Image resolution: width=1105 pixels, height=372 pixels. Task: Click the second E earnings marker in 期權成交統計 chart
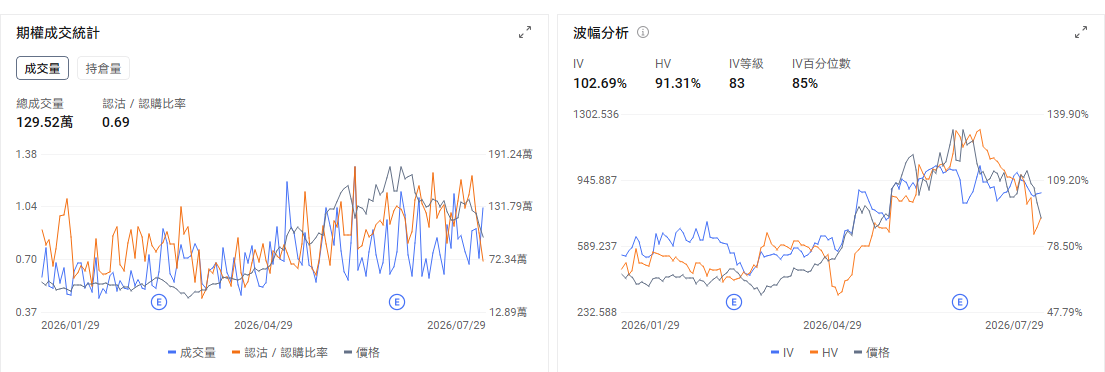coord(397,302)
